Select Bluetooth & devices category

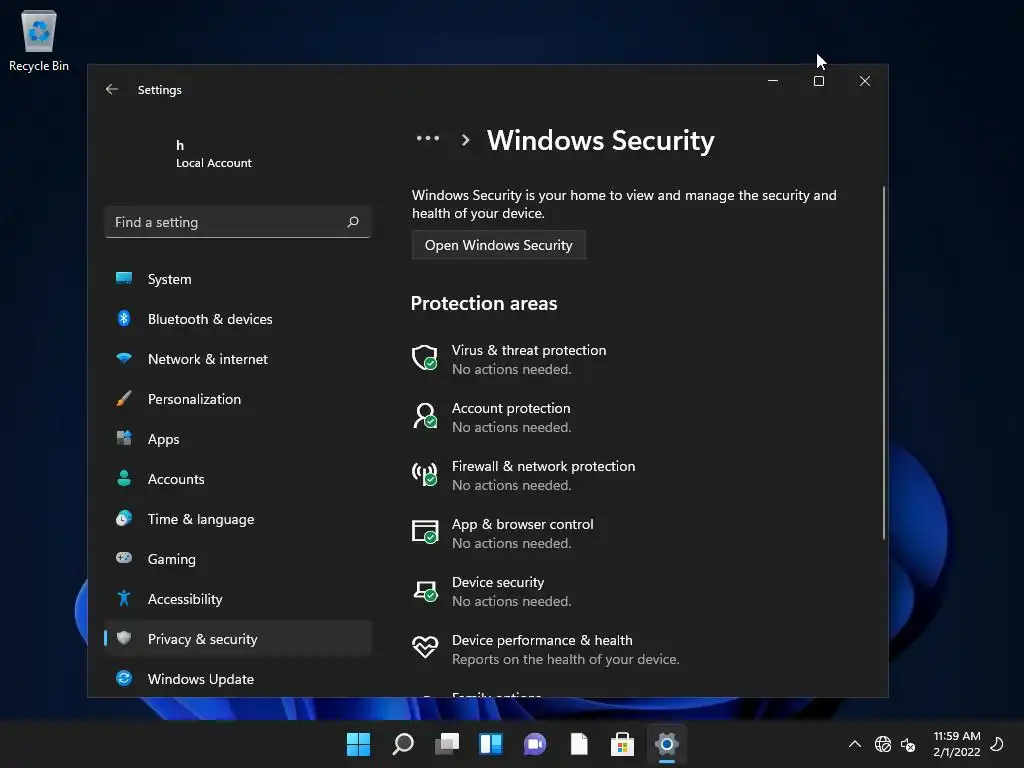click(238, 319)
